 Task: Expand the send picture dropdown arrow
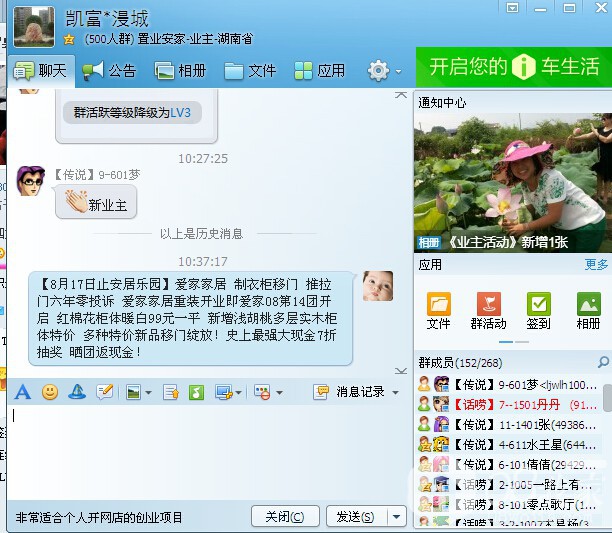(148, 393)
